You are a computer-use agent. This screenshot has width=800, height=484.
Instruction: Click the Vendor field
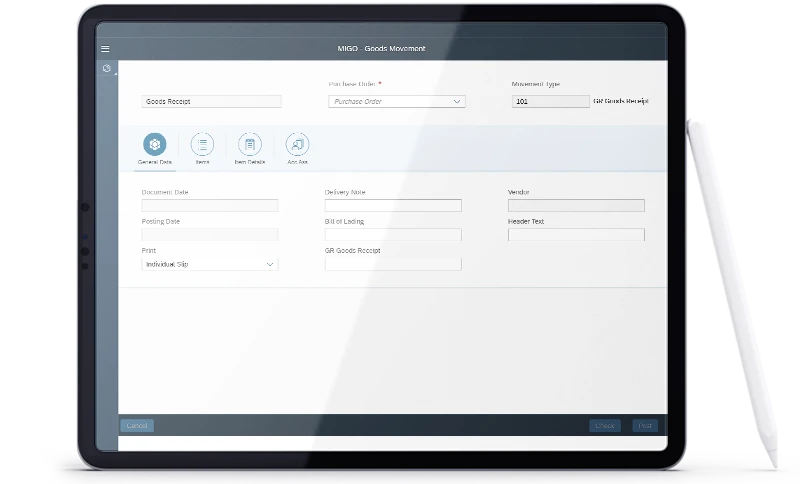click(x=576, y=206)
